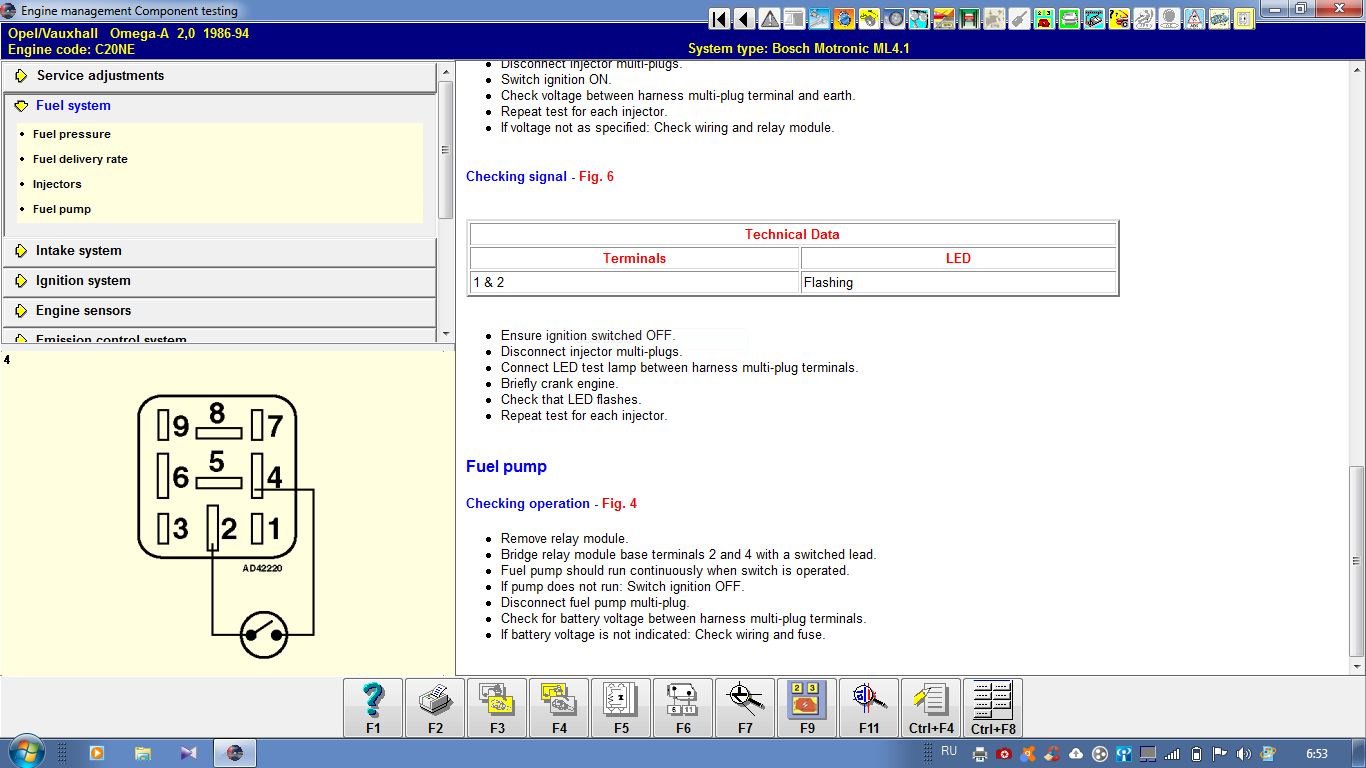Go to the first page toolbar icon
The image size is (1366, 768).
click(720, 19)
